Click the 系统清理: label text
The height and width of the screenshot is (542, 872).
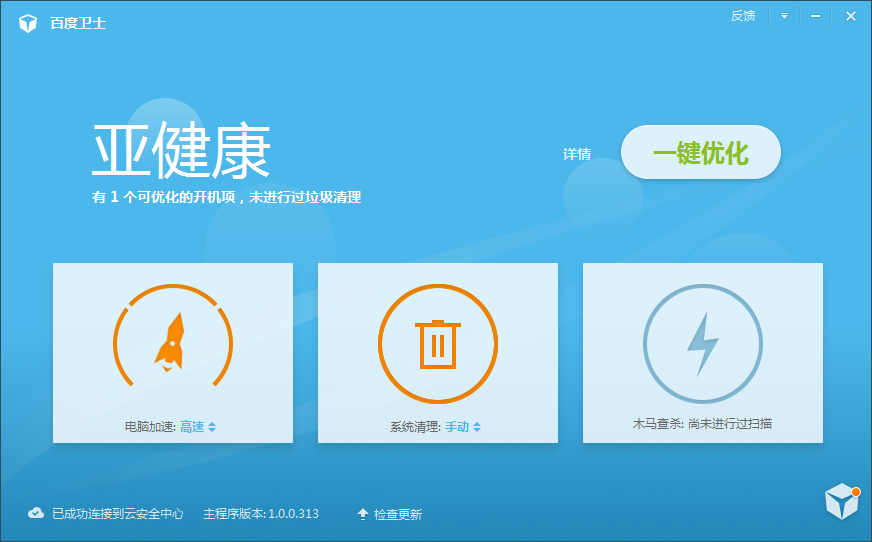point(415,427)
